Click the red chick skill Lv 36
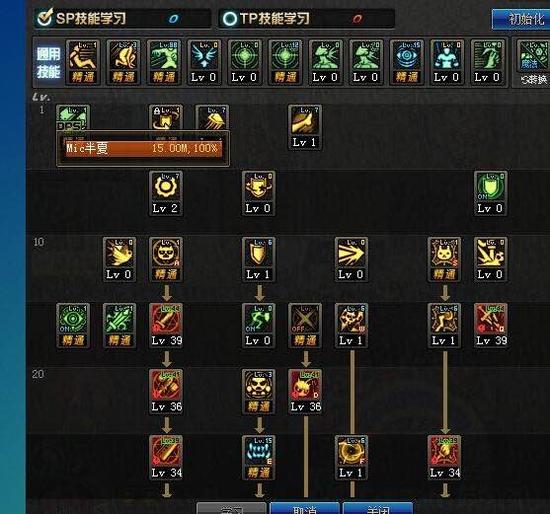This screenshot has width=550, height=514. coord(305,391)
